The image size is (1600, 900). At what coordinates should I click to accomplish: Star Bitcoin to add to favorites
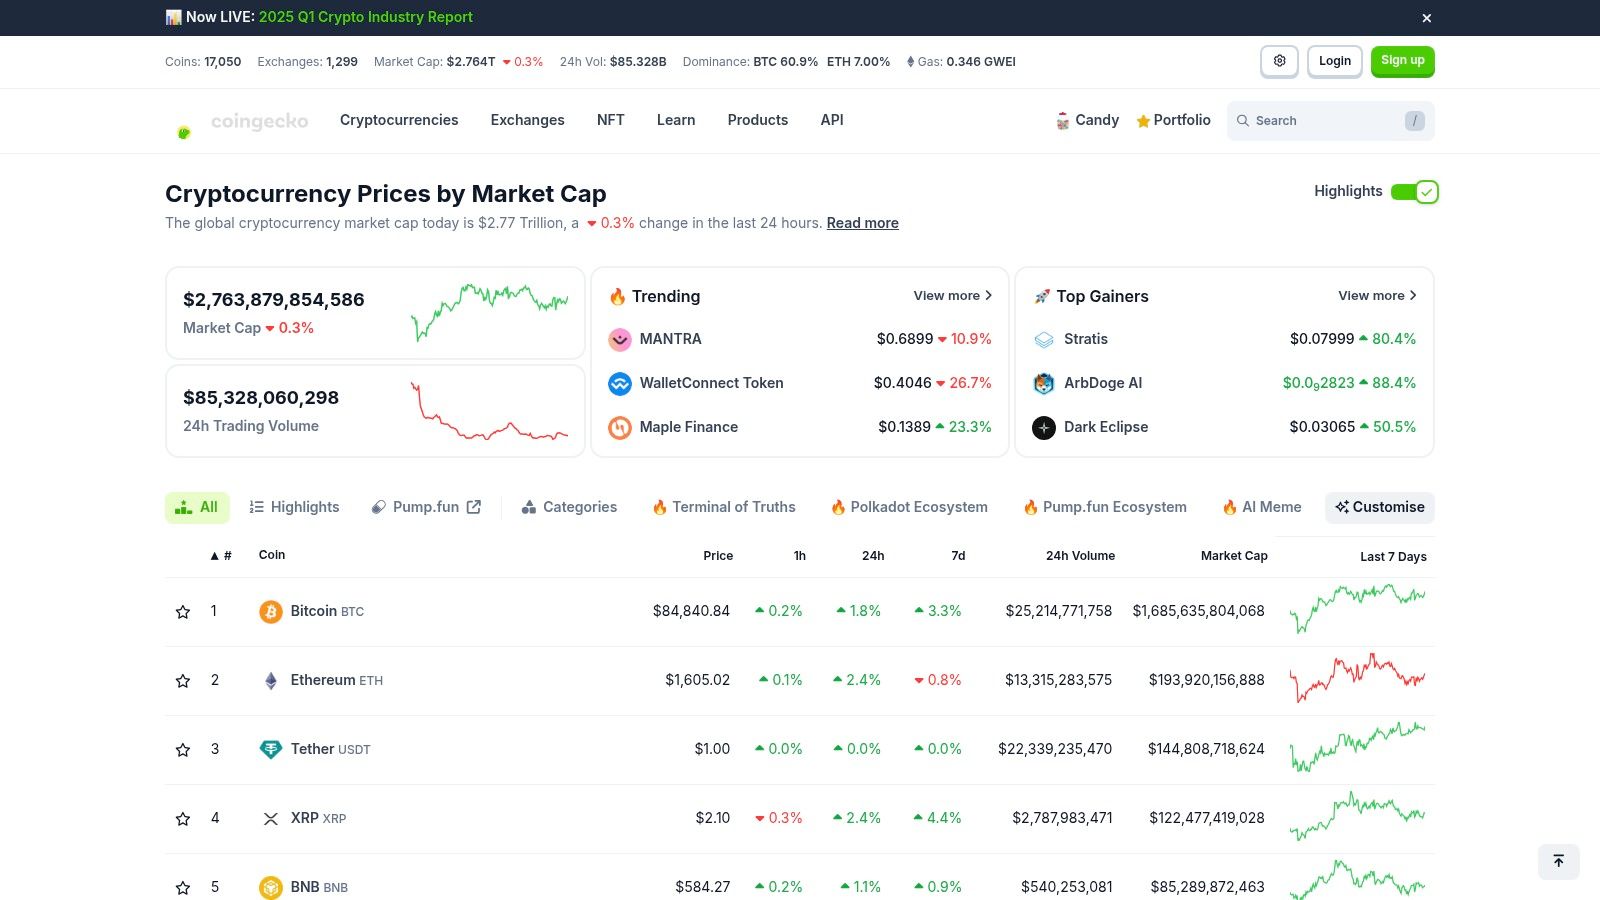[183, 611]
